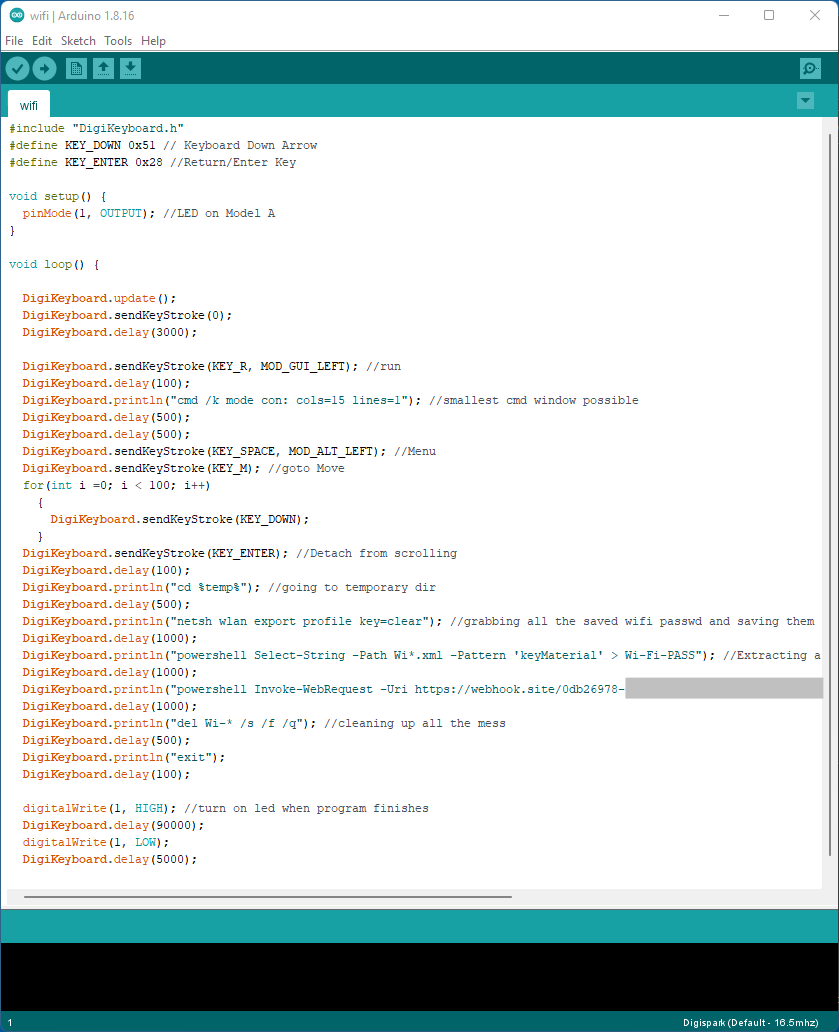839x1032 pixels.
Task: Open the Edit menu
Action: tap(42, 41)
